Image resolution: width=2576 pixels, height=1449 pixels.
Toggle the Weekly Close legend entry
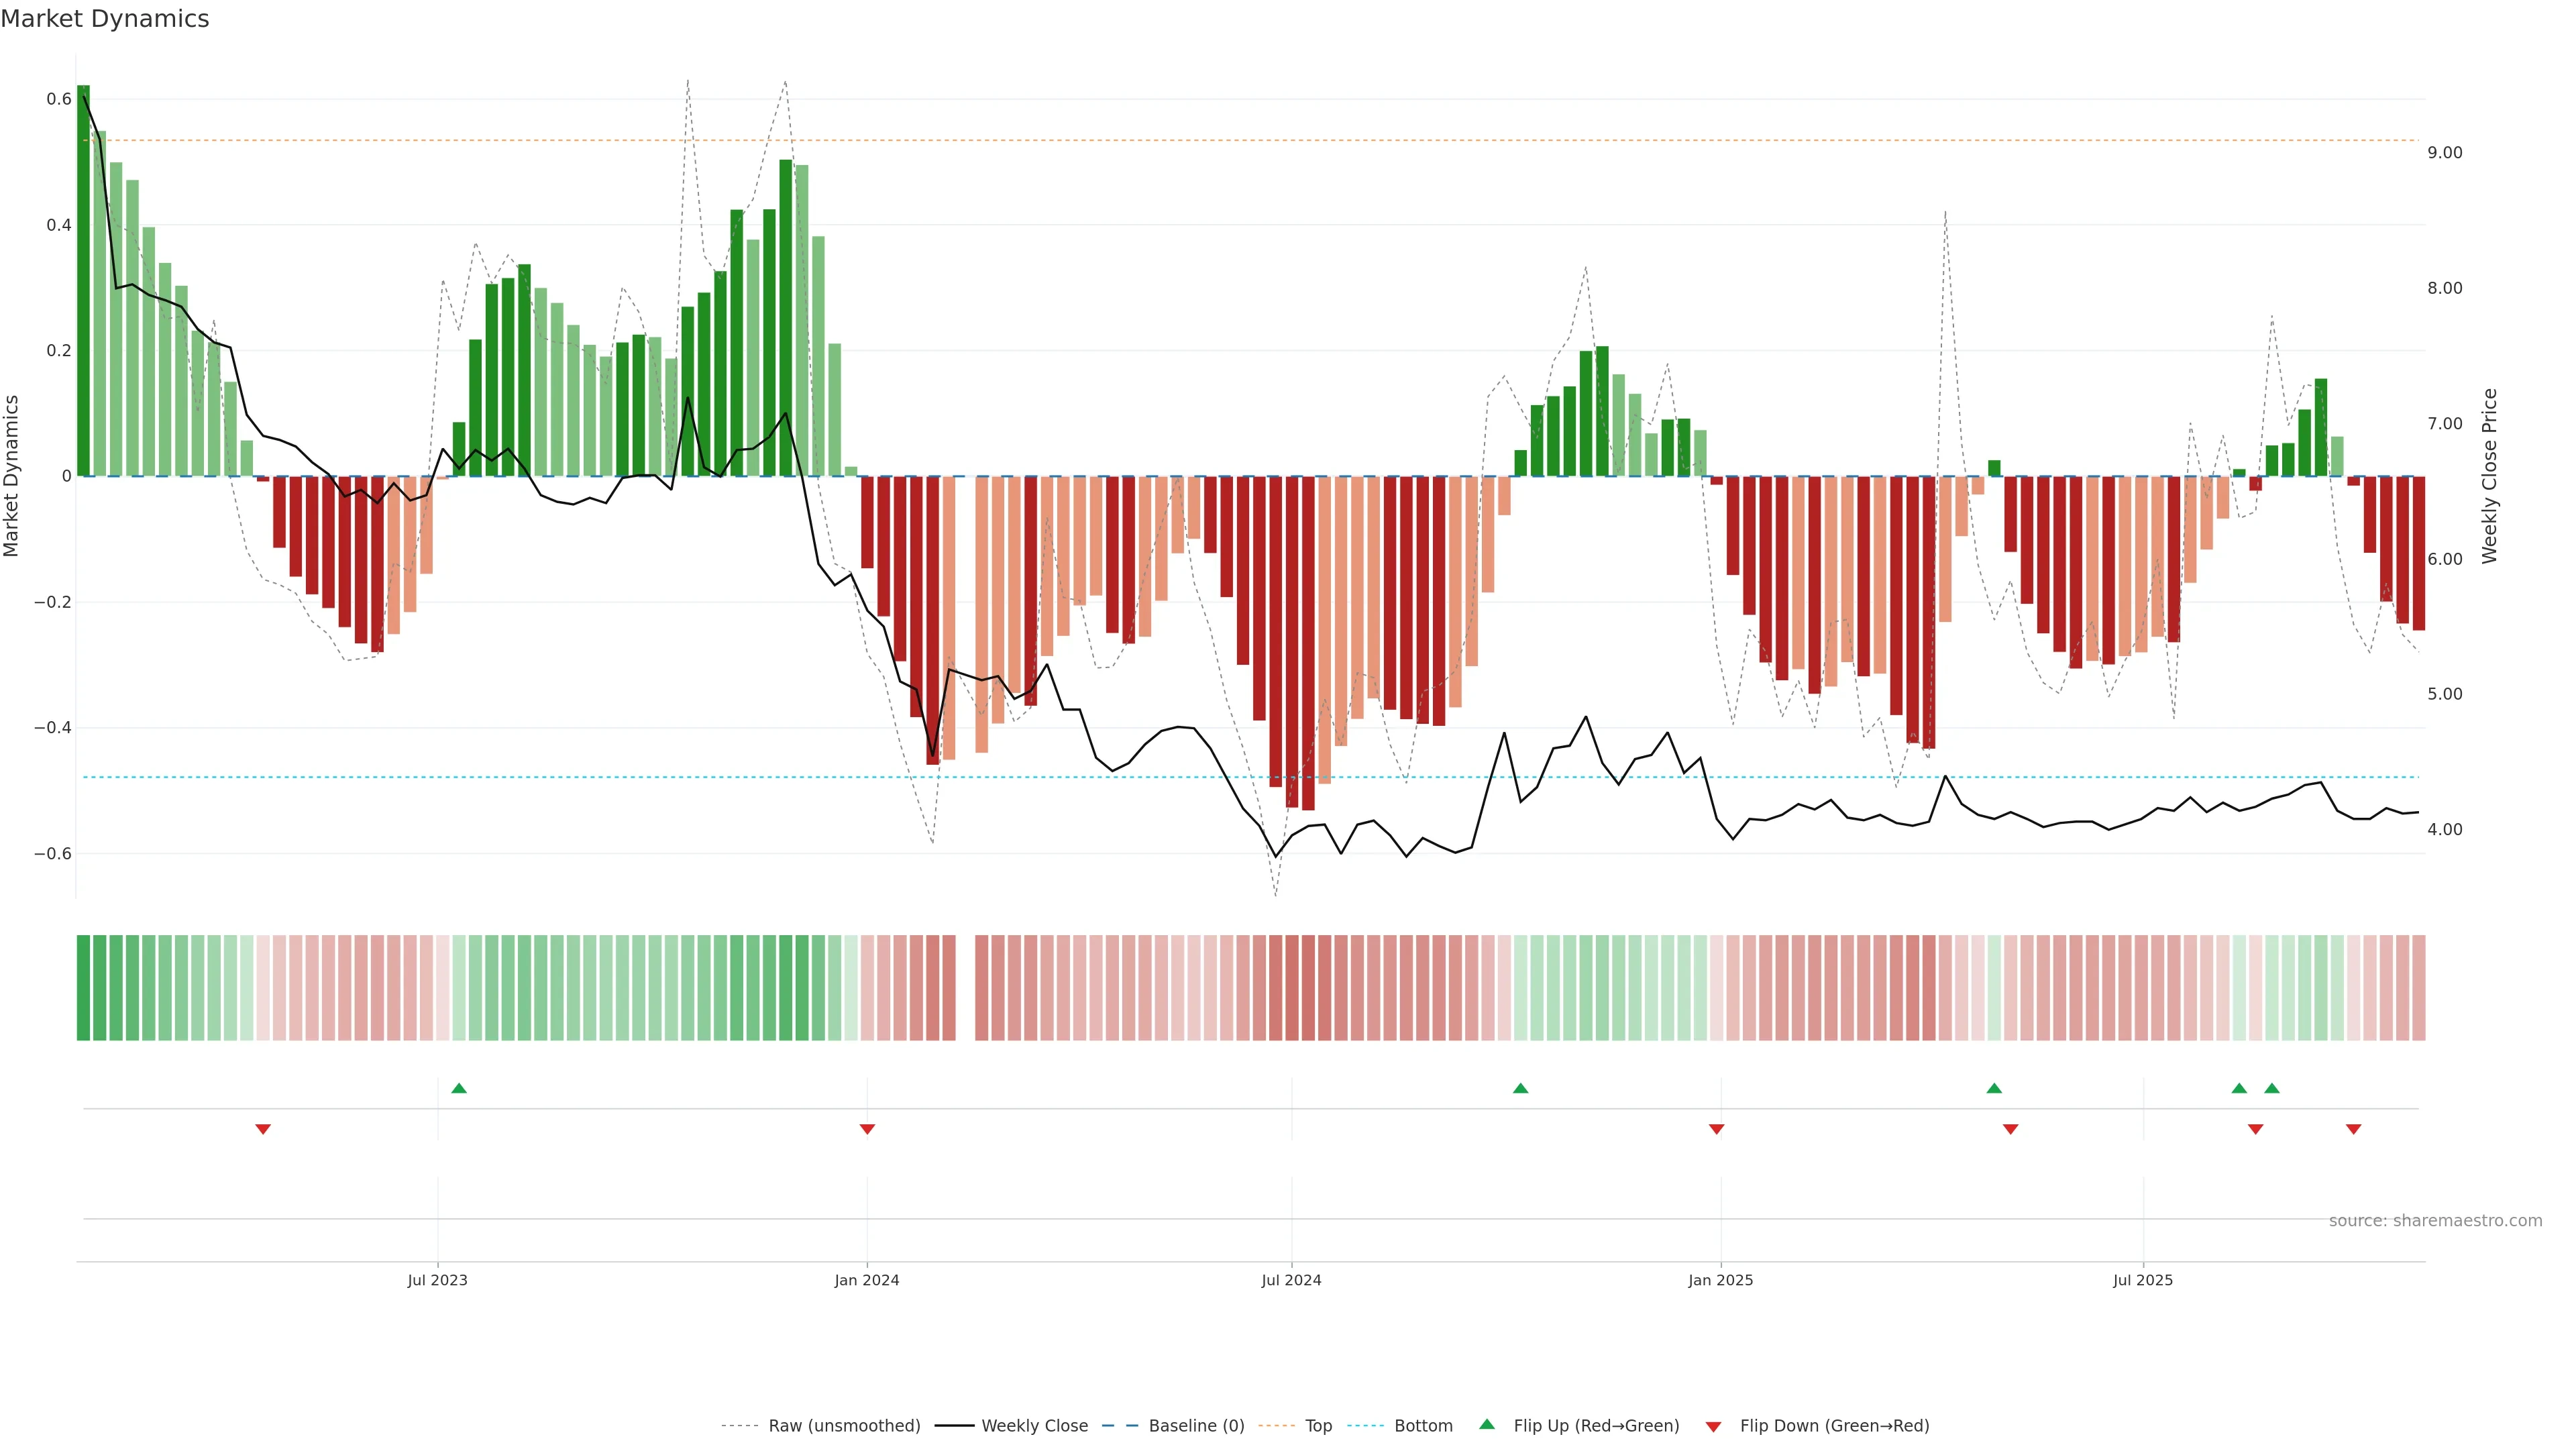coord(1034,1426)
